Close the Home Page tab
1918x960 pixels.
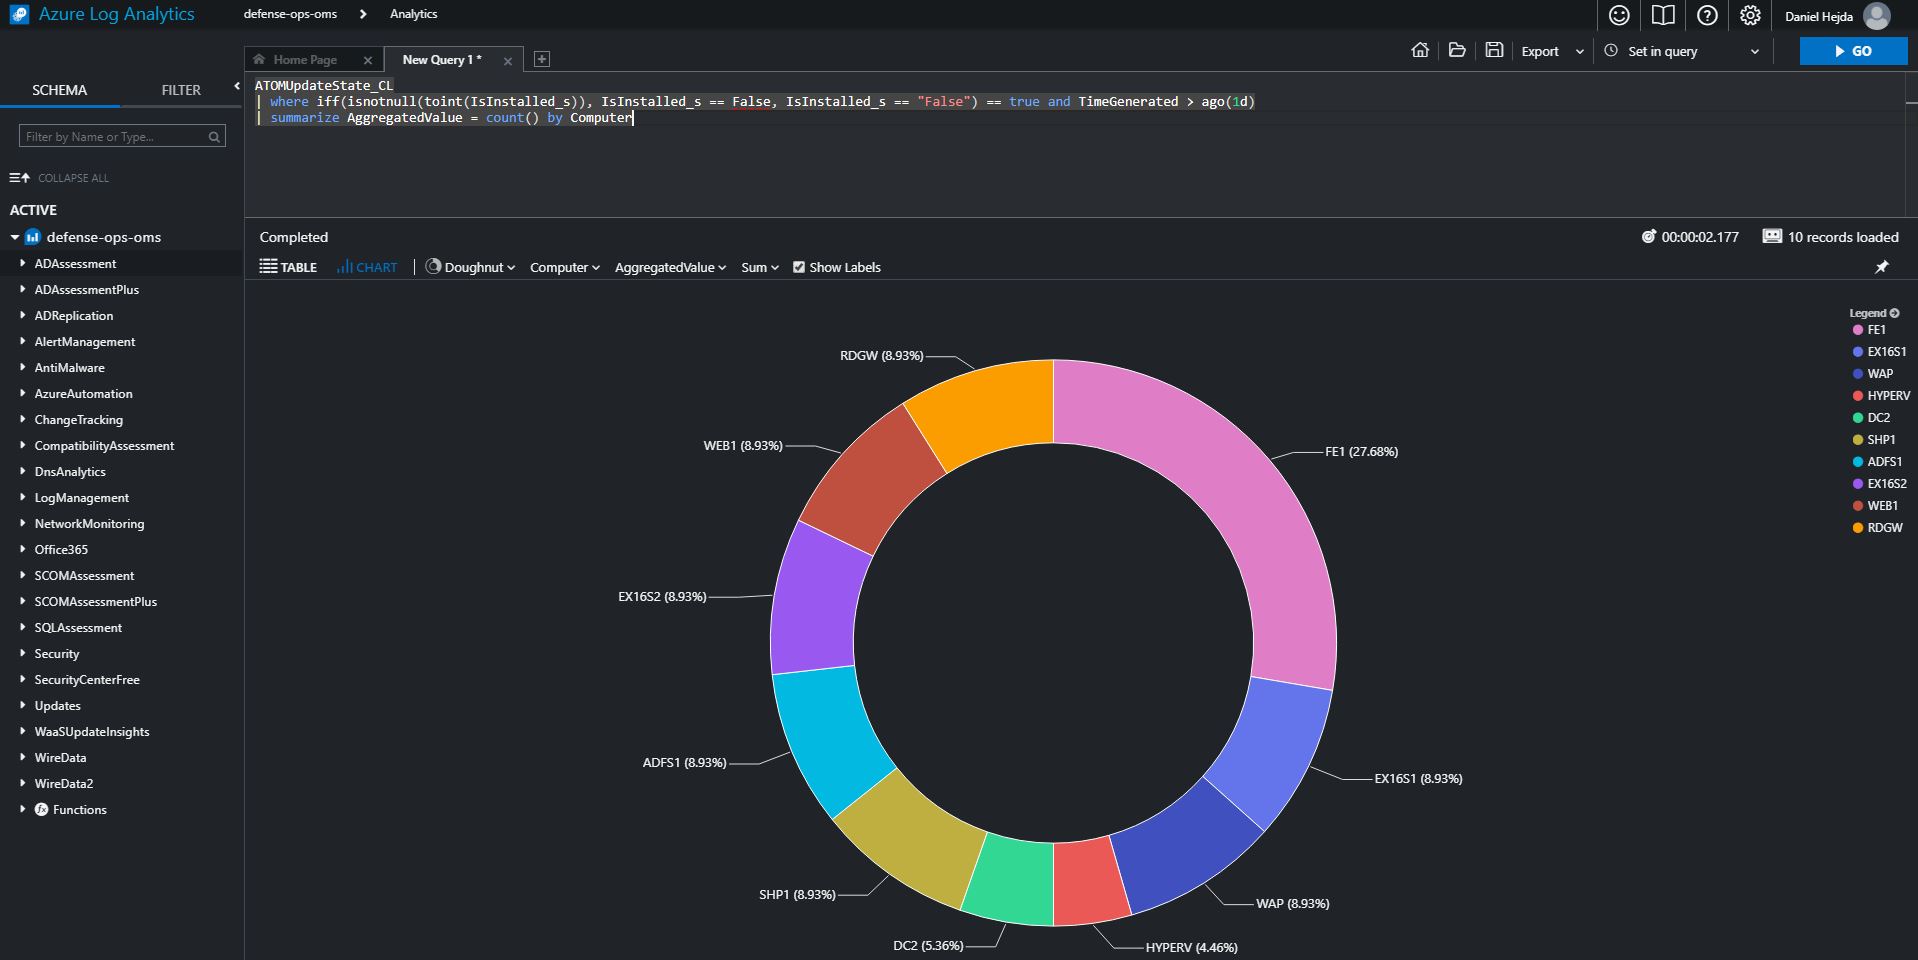(x=368, y=60)
